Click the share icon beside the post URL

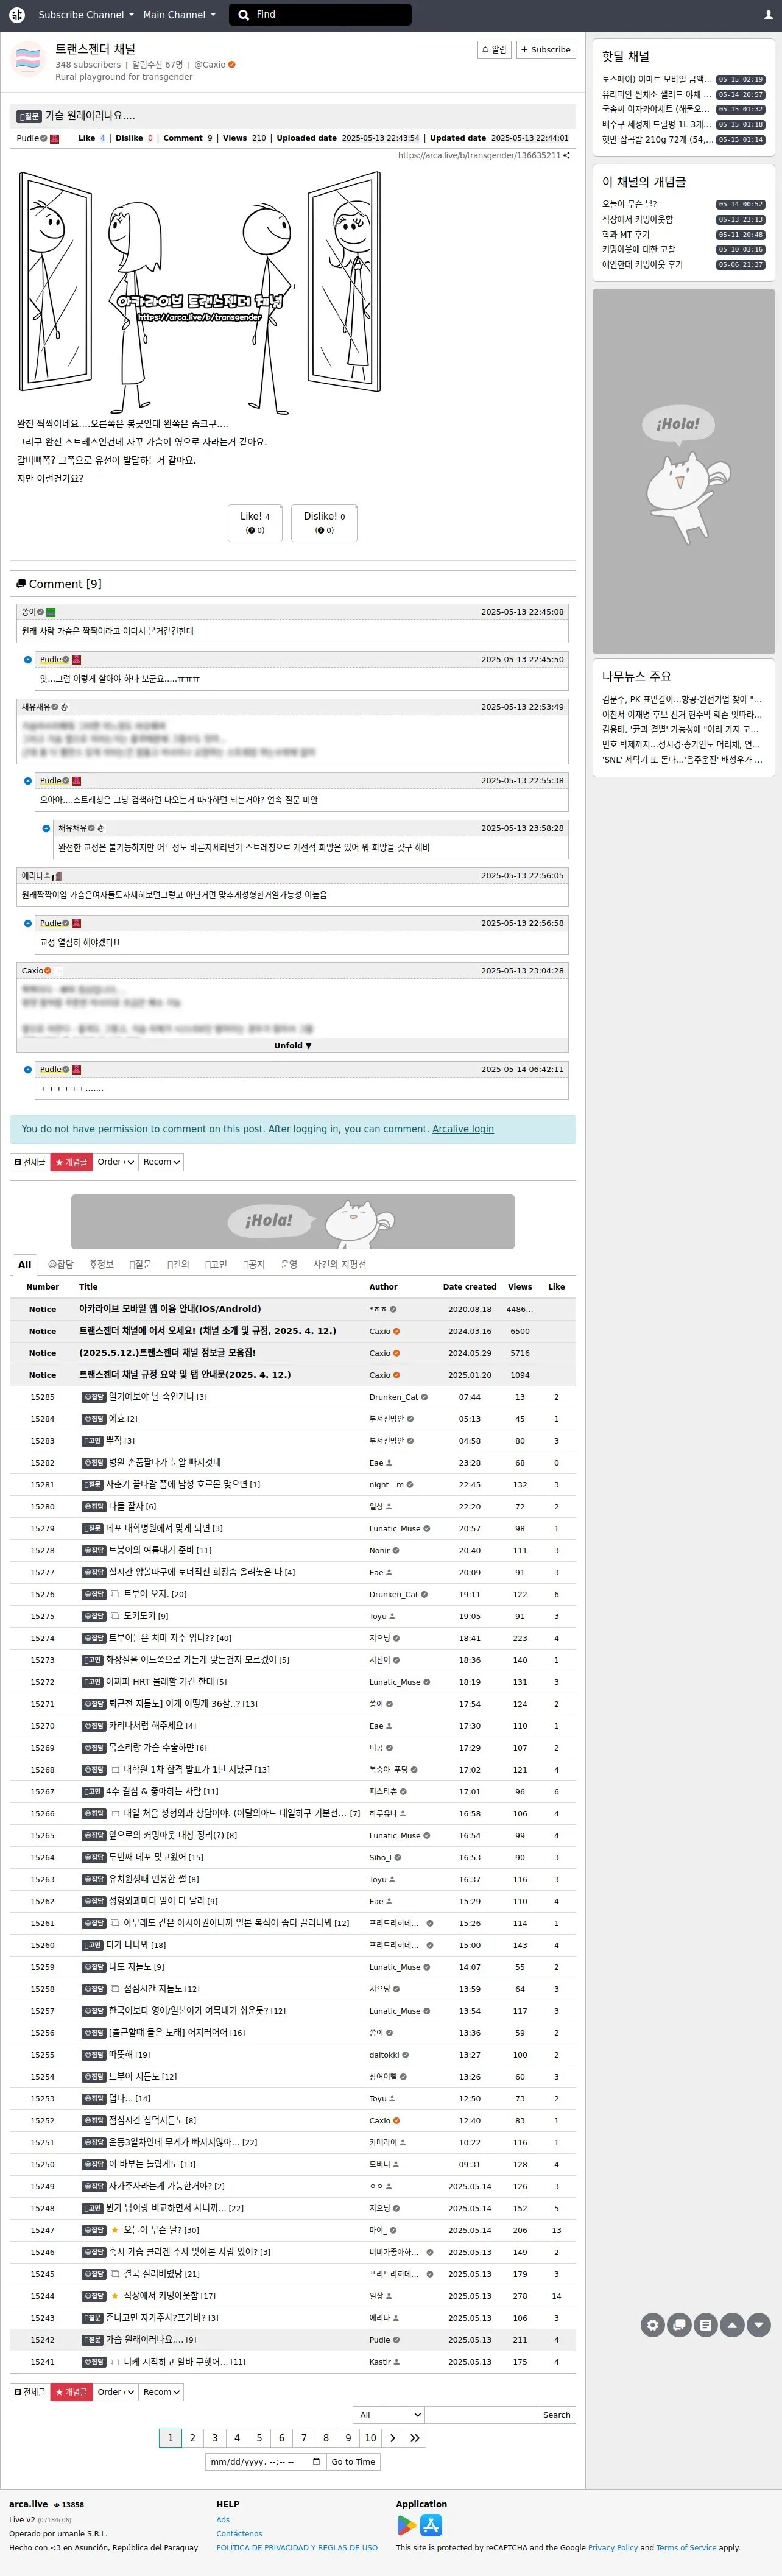(x=567, y=155)
